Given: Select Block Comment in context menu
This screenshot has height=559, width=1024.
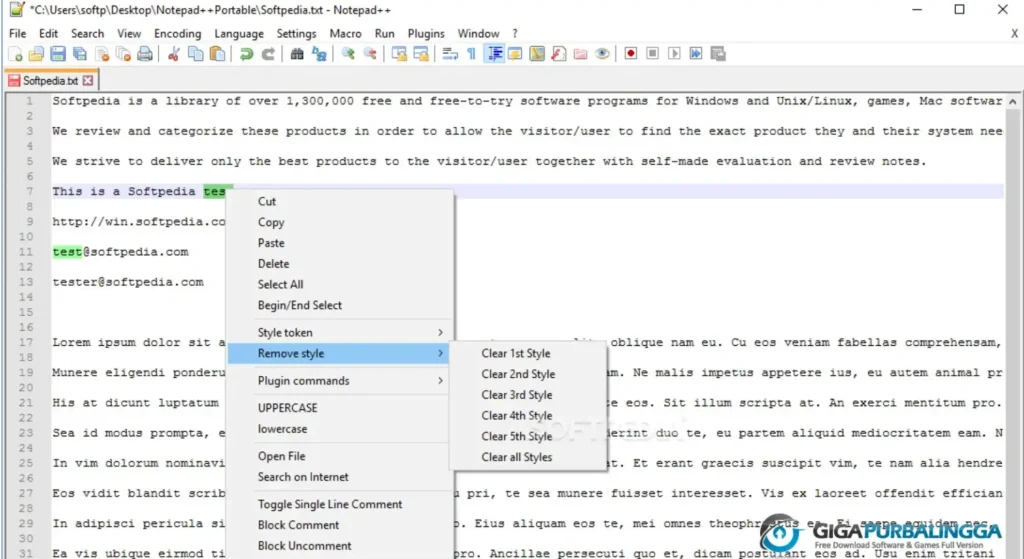Looking at the screenshot, I should coord(298,525).
